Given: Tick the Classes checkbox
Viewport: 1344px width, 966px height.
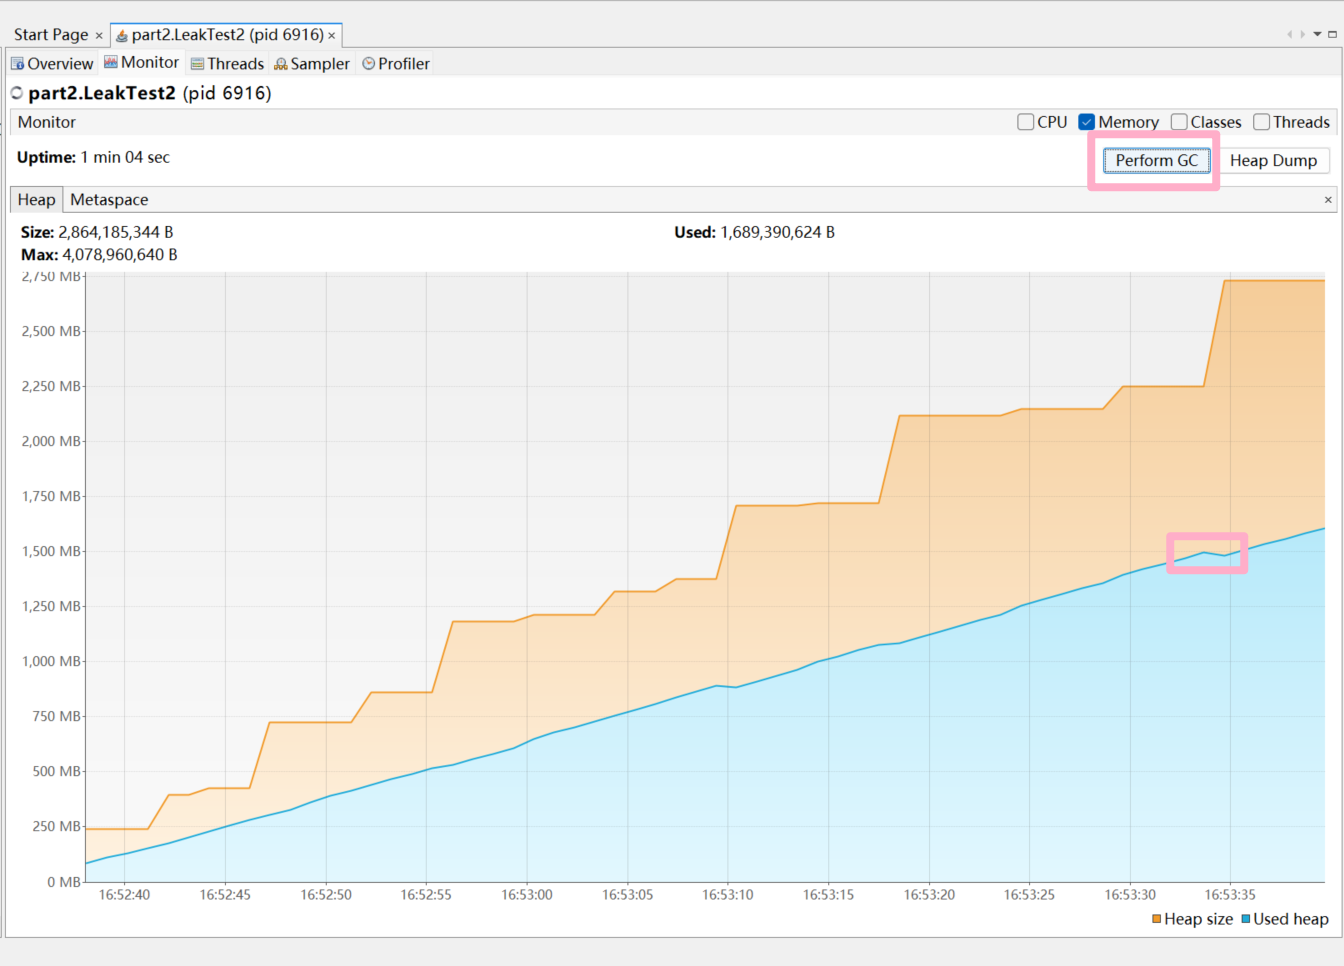Looking at the screenshot, I should pyautogui.click(x=1179, y=122).
